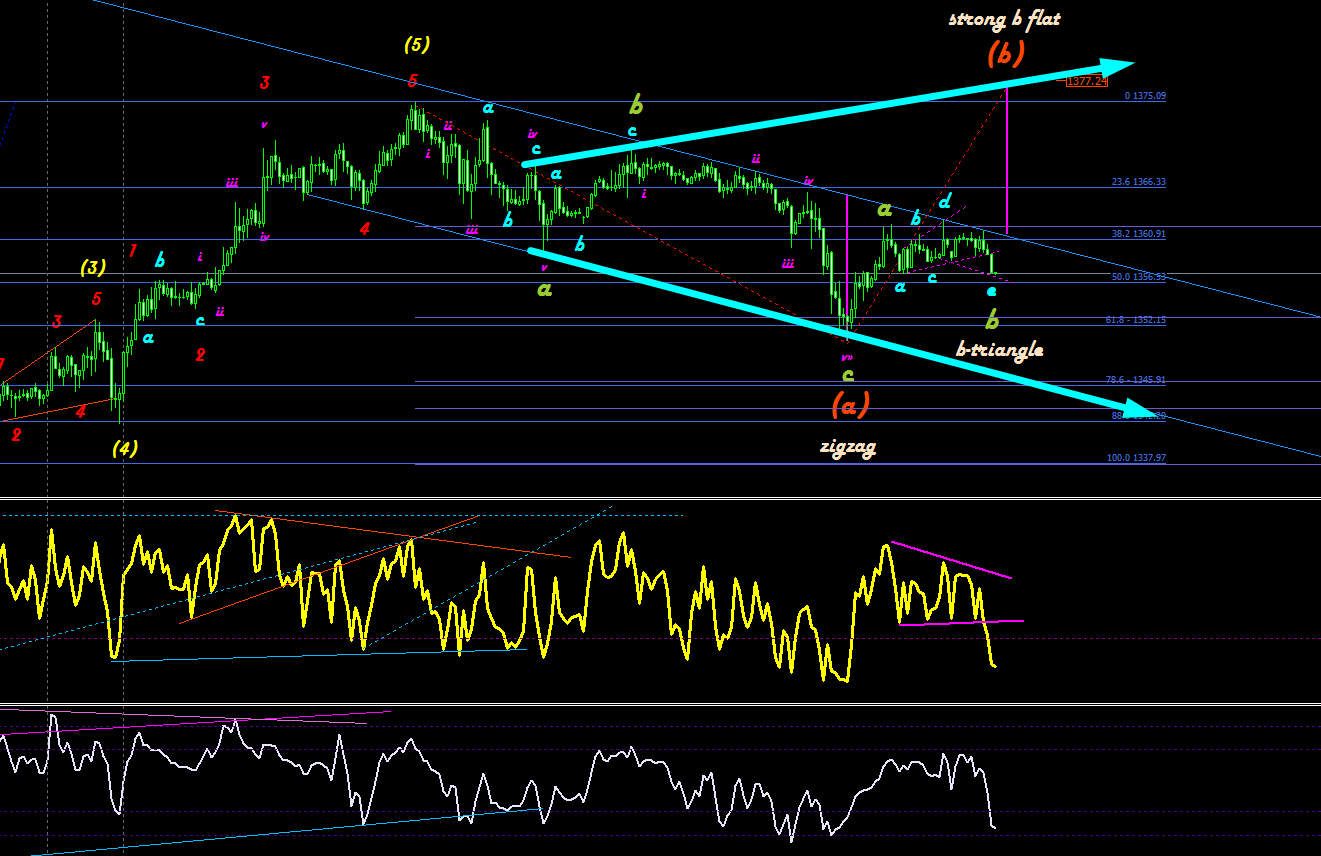Select the 100.0 Fibonacci level label
The height and width of the screenshot is (856, 1321).
coord(1137,458)
